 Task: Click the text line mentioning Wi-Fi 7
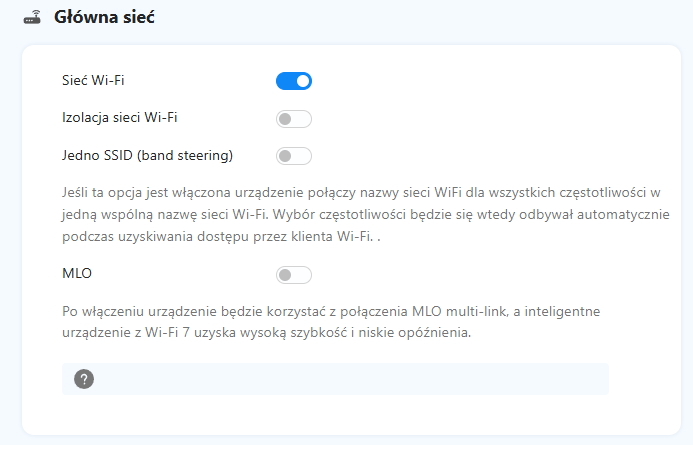pos(267,332)
